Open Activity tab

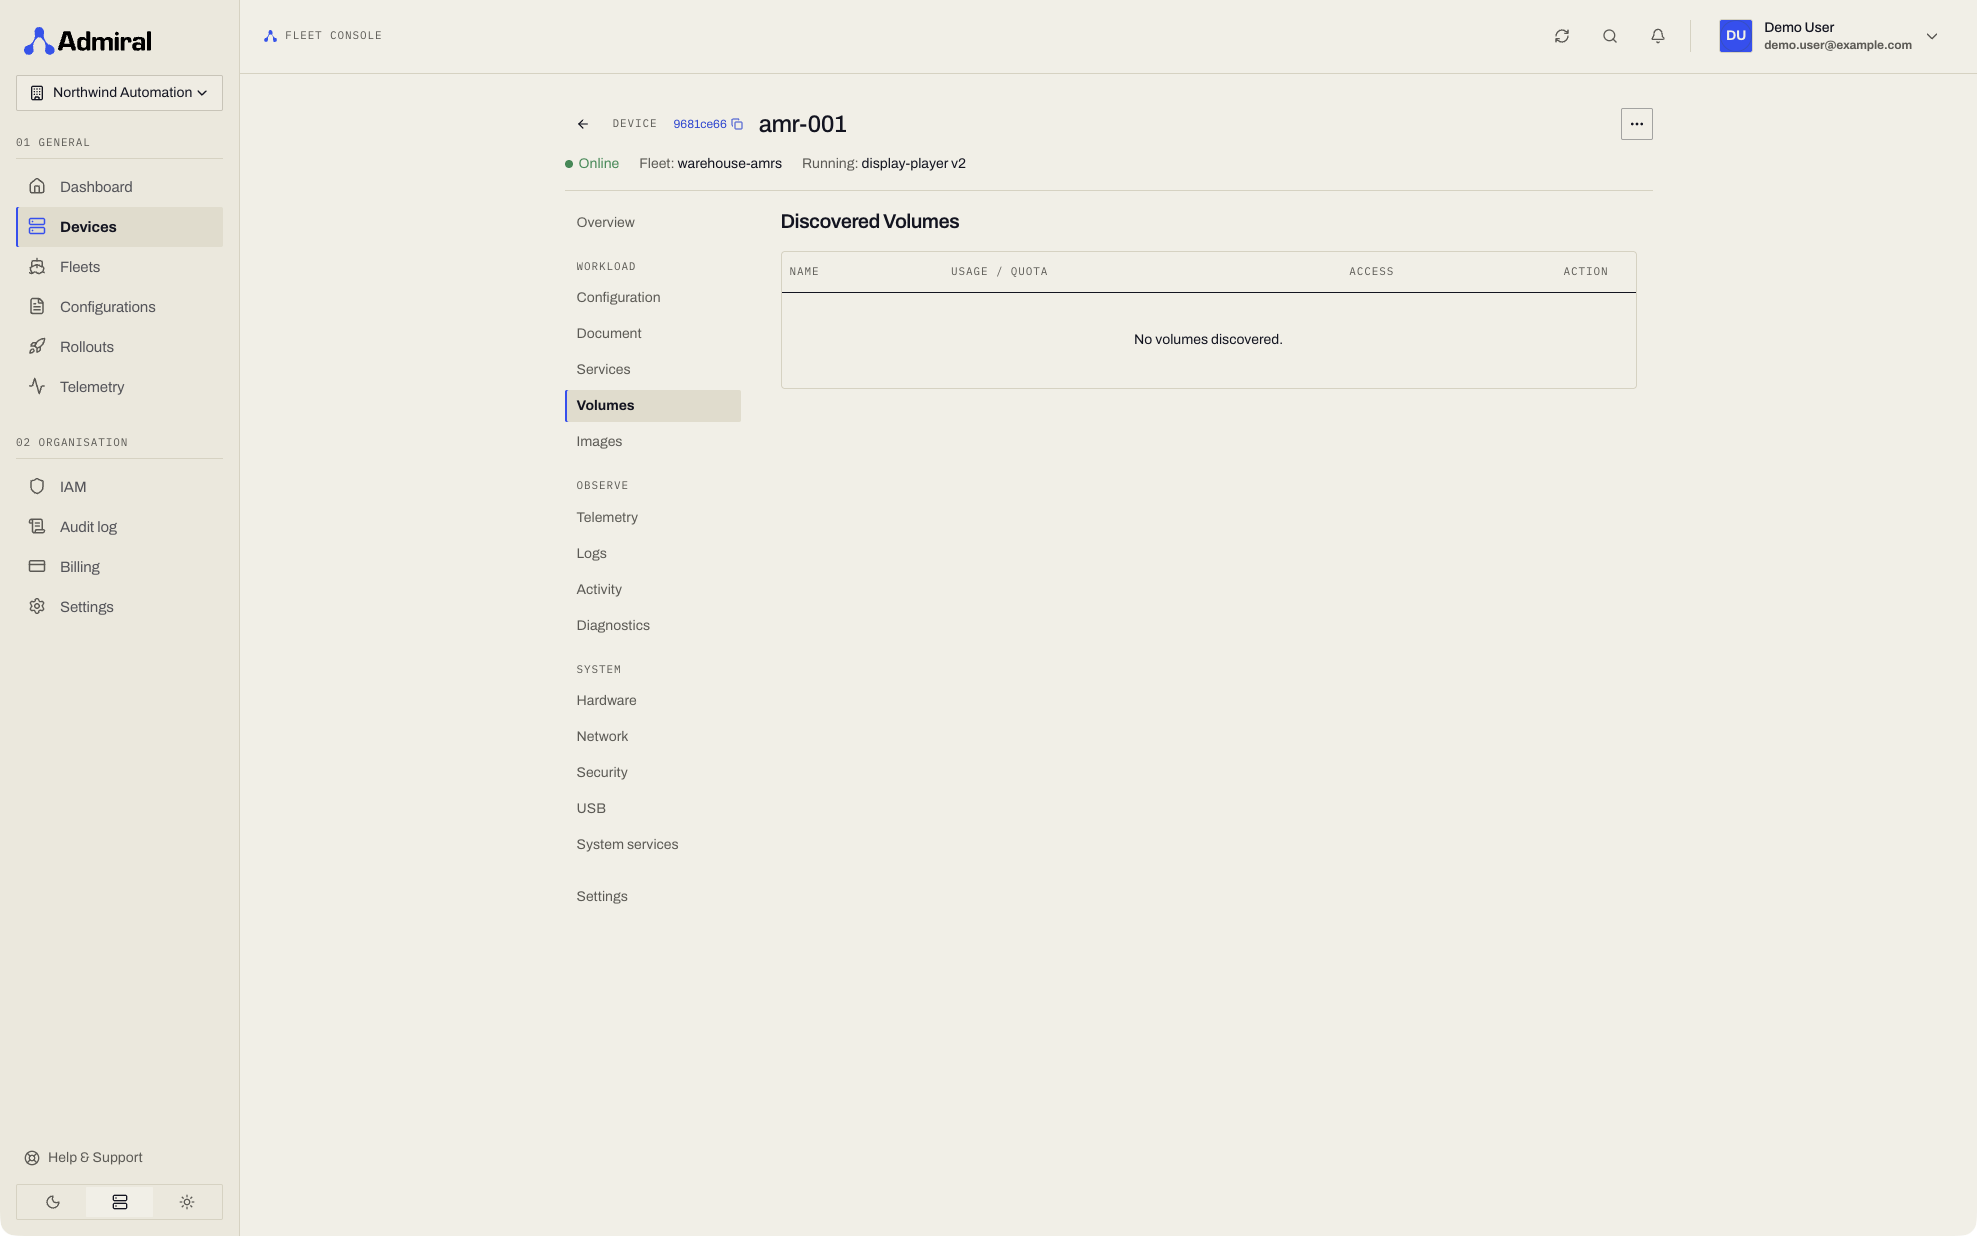point(653,590)
